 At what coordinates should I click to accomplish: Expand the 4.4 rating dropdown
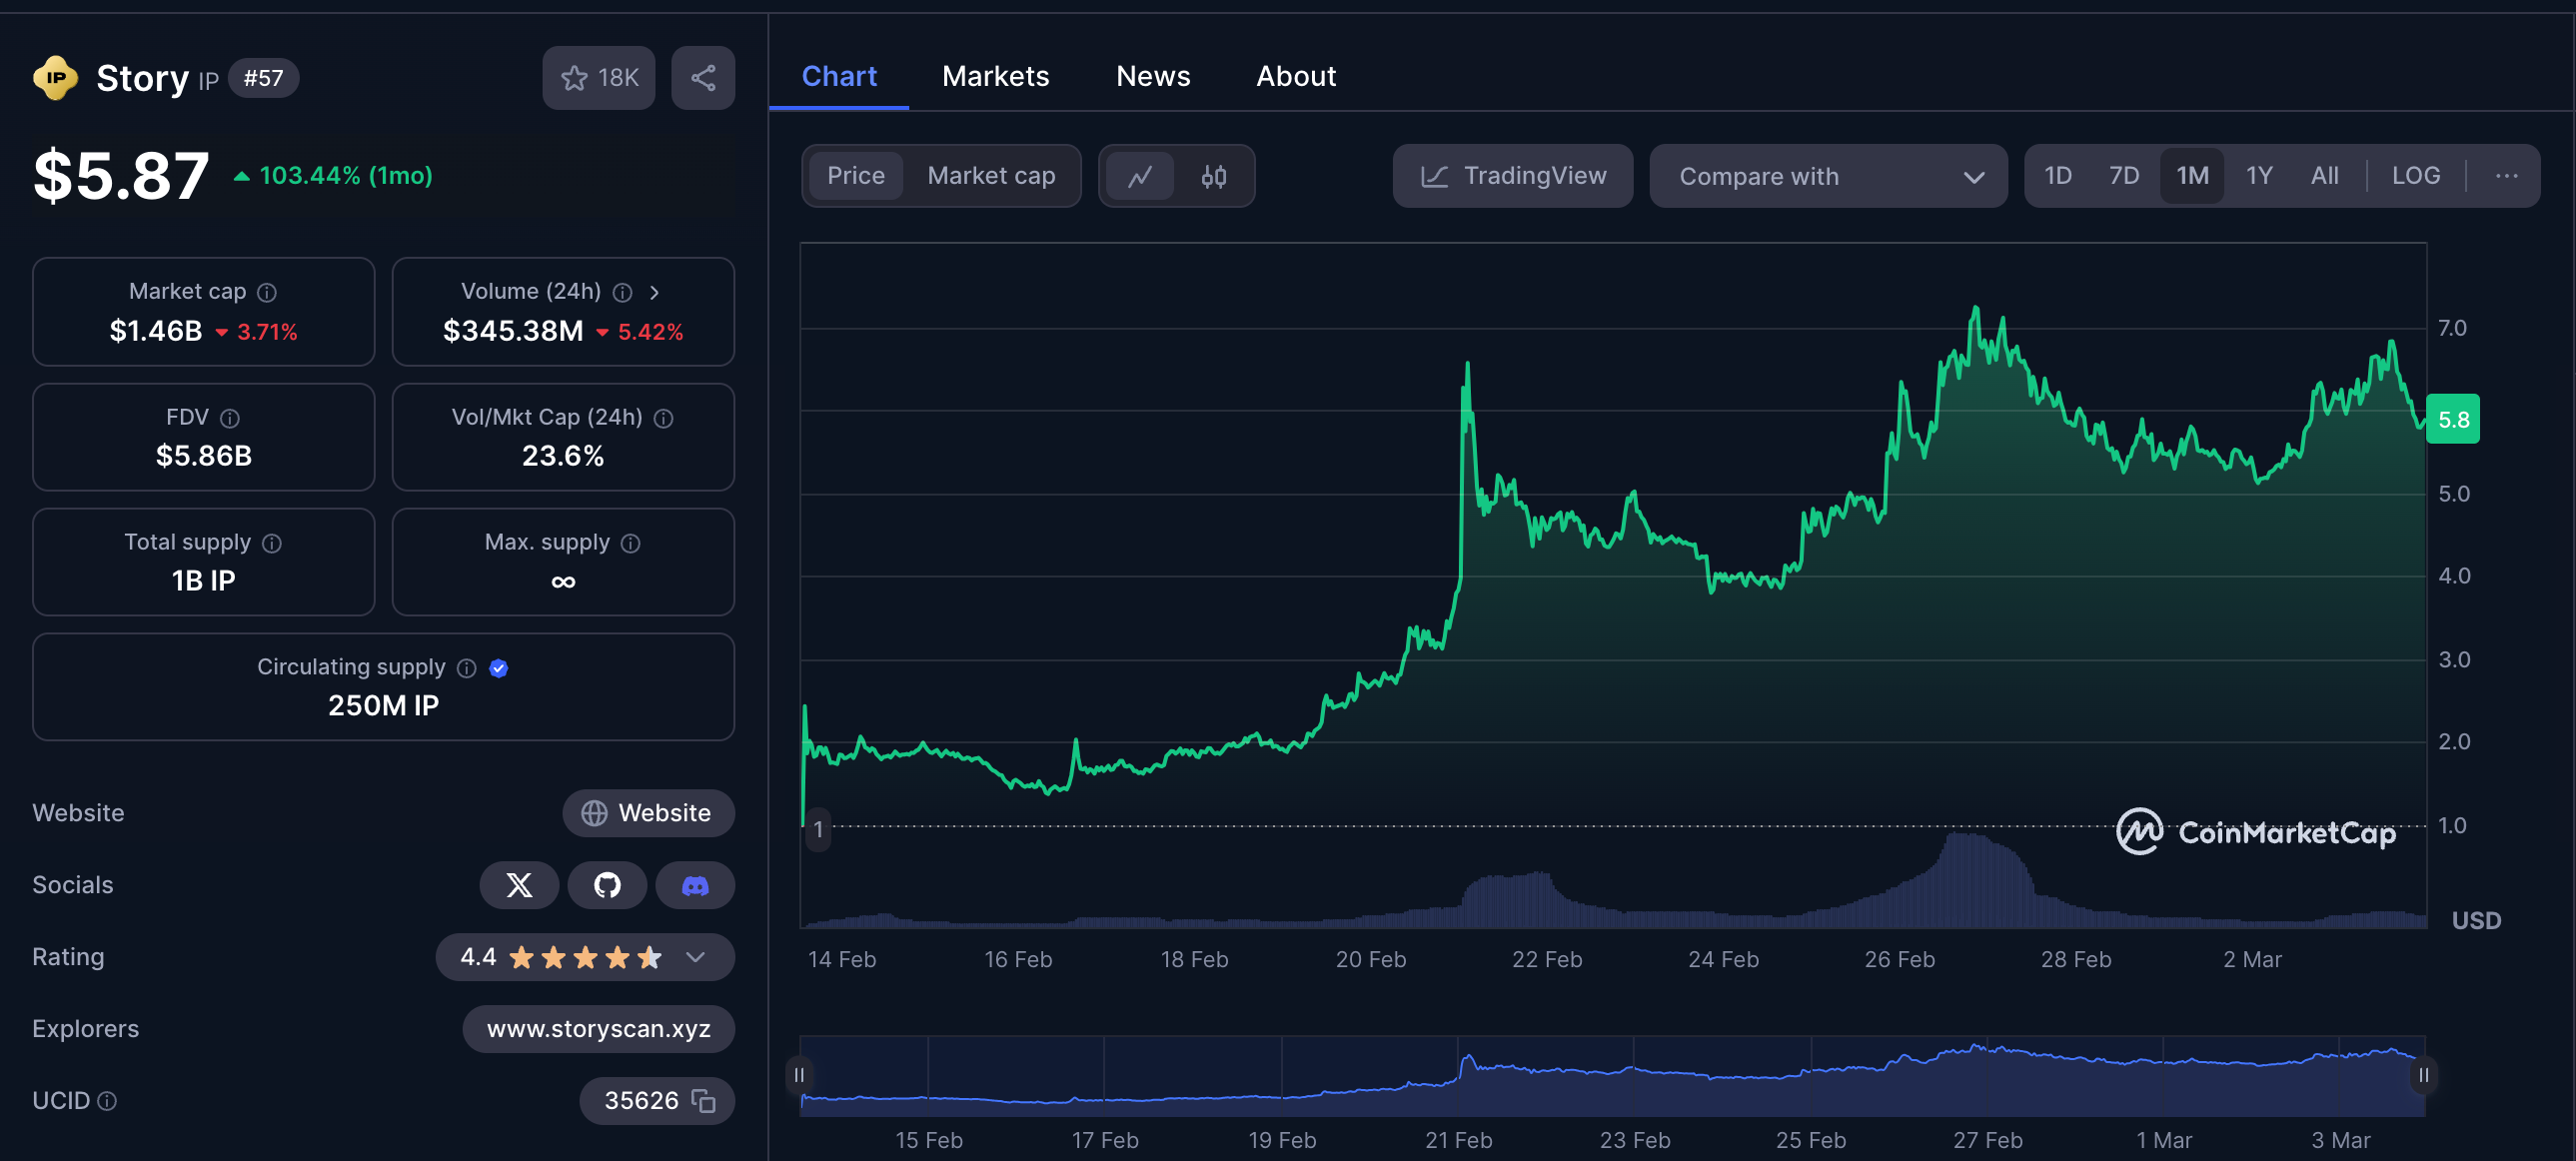pos(585,957)
